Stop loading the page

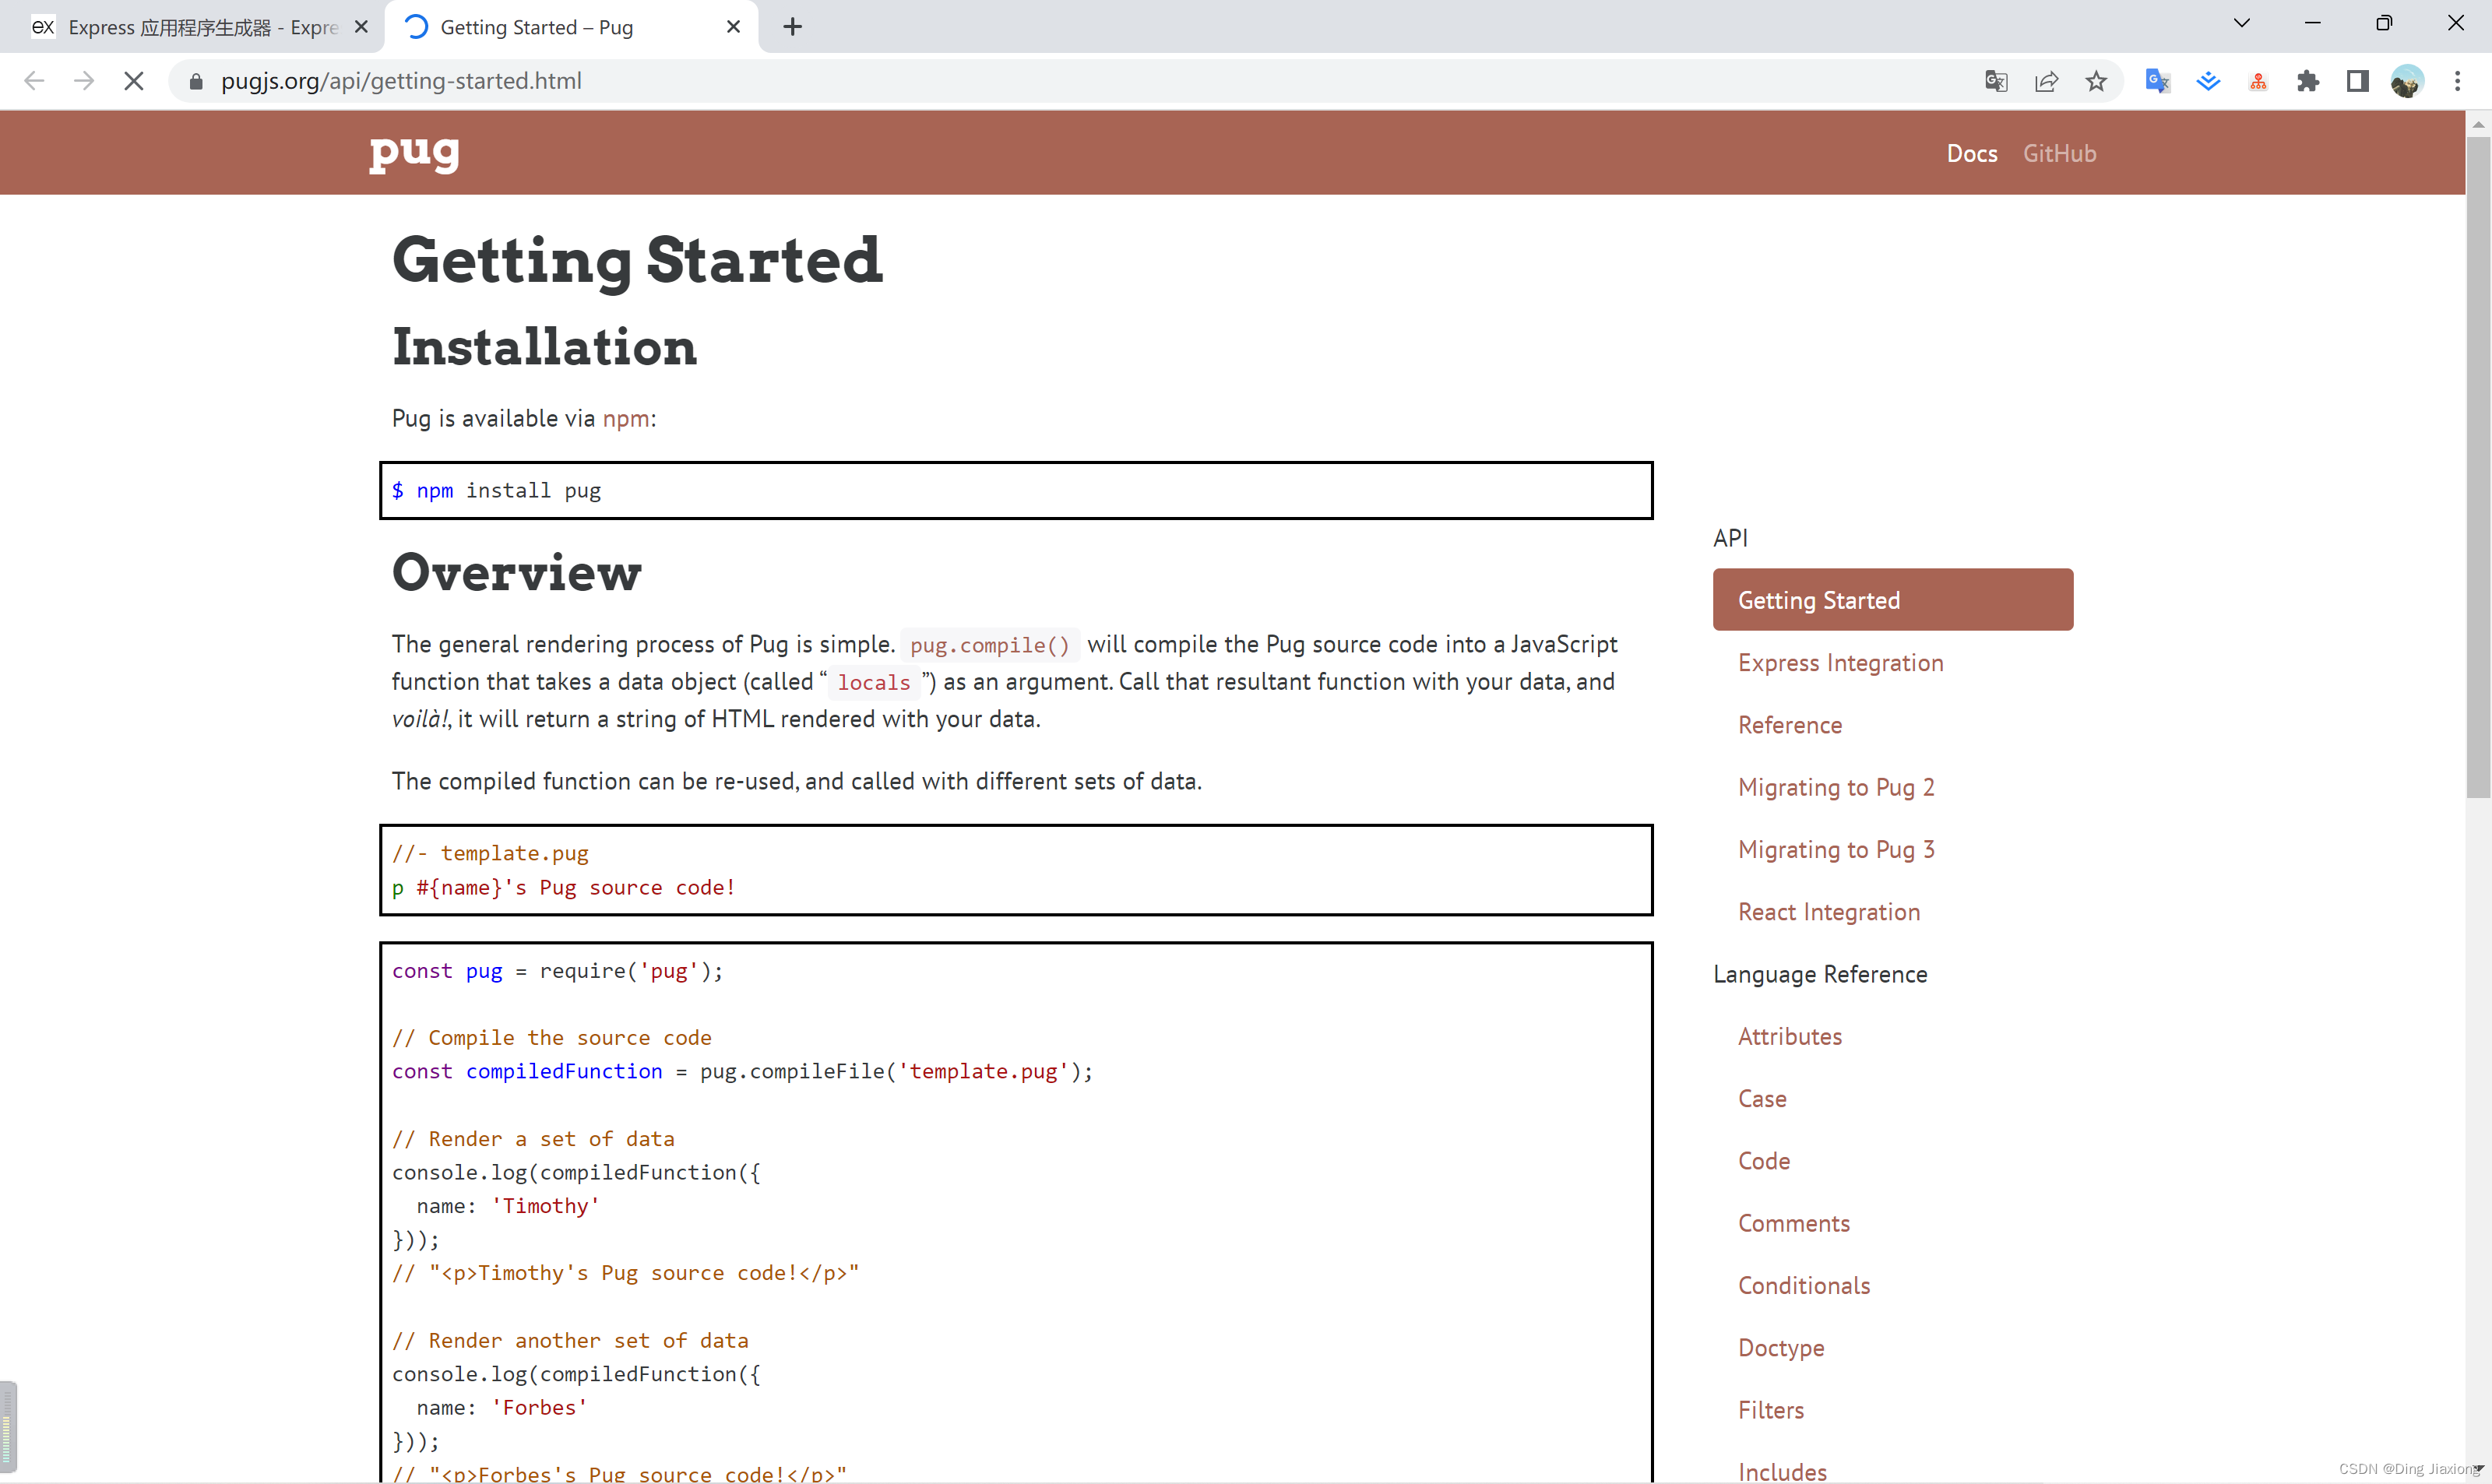(133, 81)
